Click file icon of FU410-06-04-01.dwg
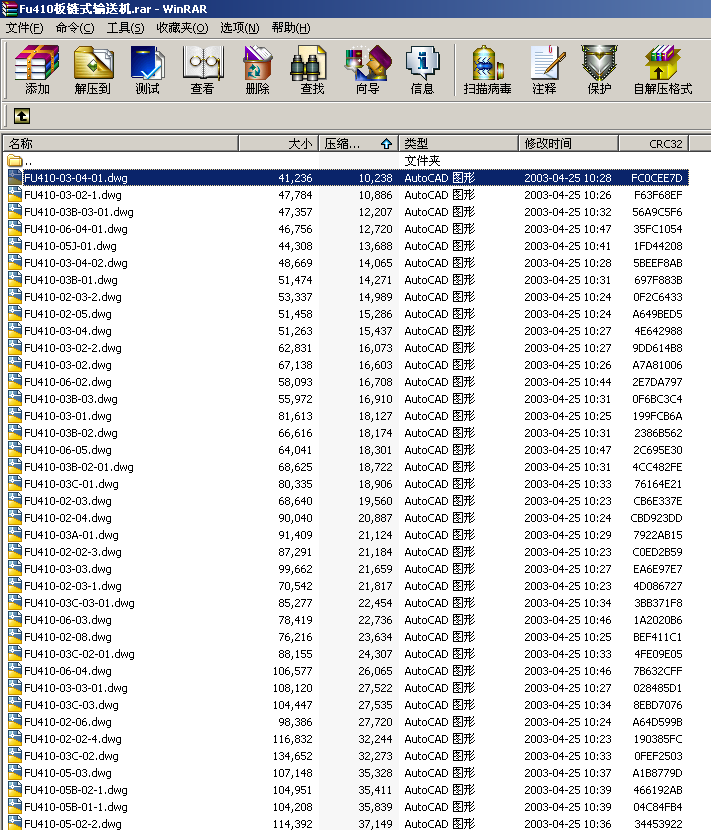711x830 pixels. pos(15,229)
